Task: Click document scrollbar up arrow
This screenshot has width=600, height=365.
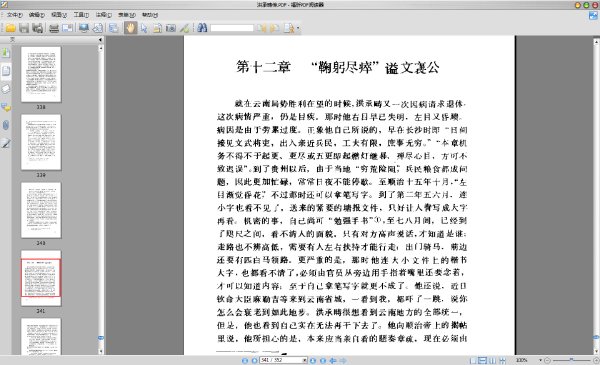Action: click(596, 41)
